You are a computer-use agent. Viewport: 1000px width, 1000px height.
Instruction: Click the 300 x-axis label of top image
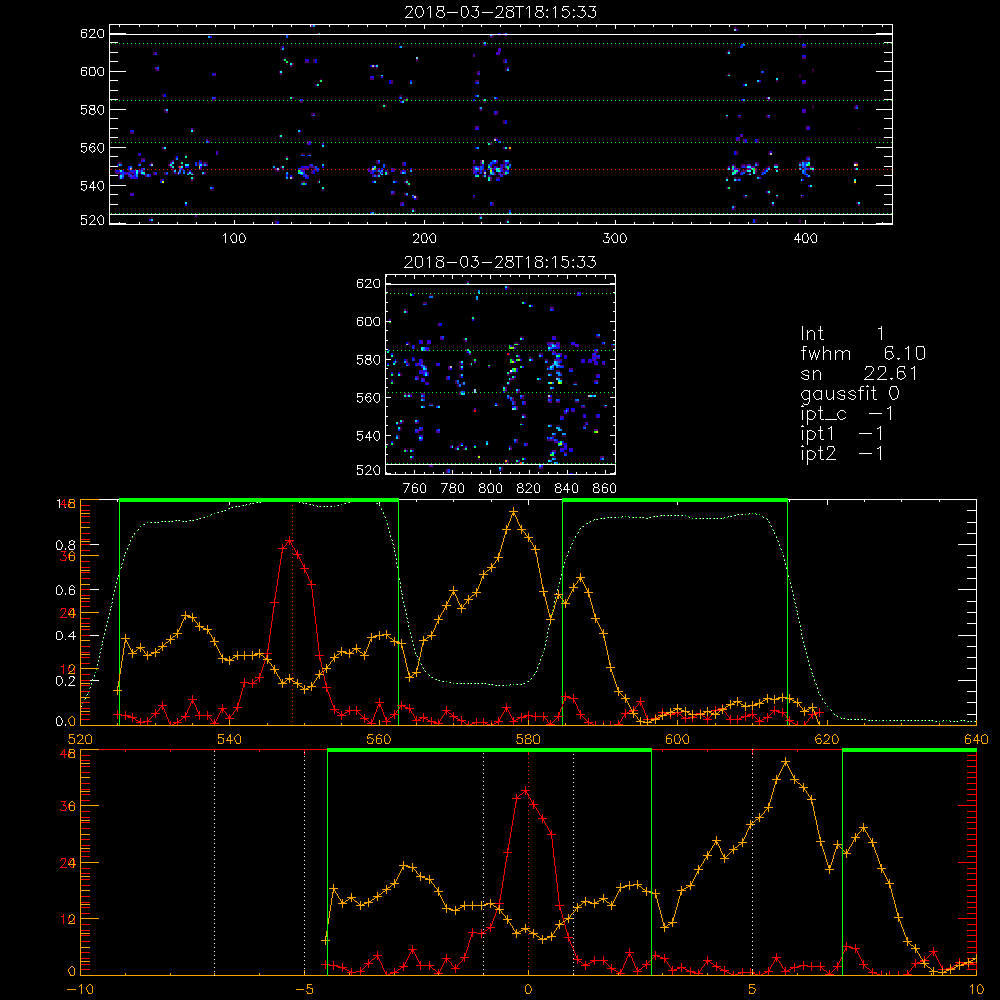click(615, 239)
